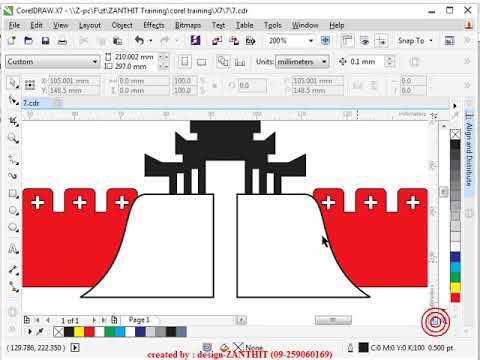Select the Ellipse tool in the toolbox
The image size is (480, 360).
(x=13, y=211)
